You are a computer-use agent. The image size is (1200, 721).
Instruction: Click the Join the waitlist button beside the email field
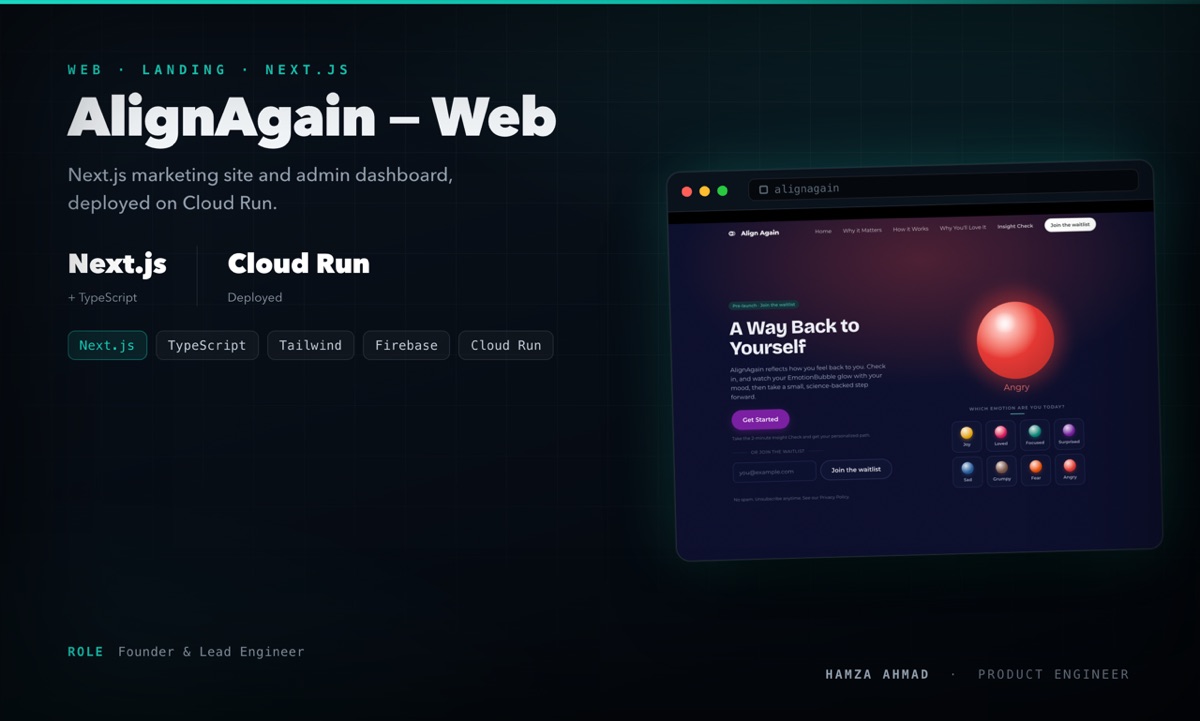click(x=856, y=469)
